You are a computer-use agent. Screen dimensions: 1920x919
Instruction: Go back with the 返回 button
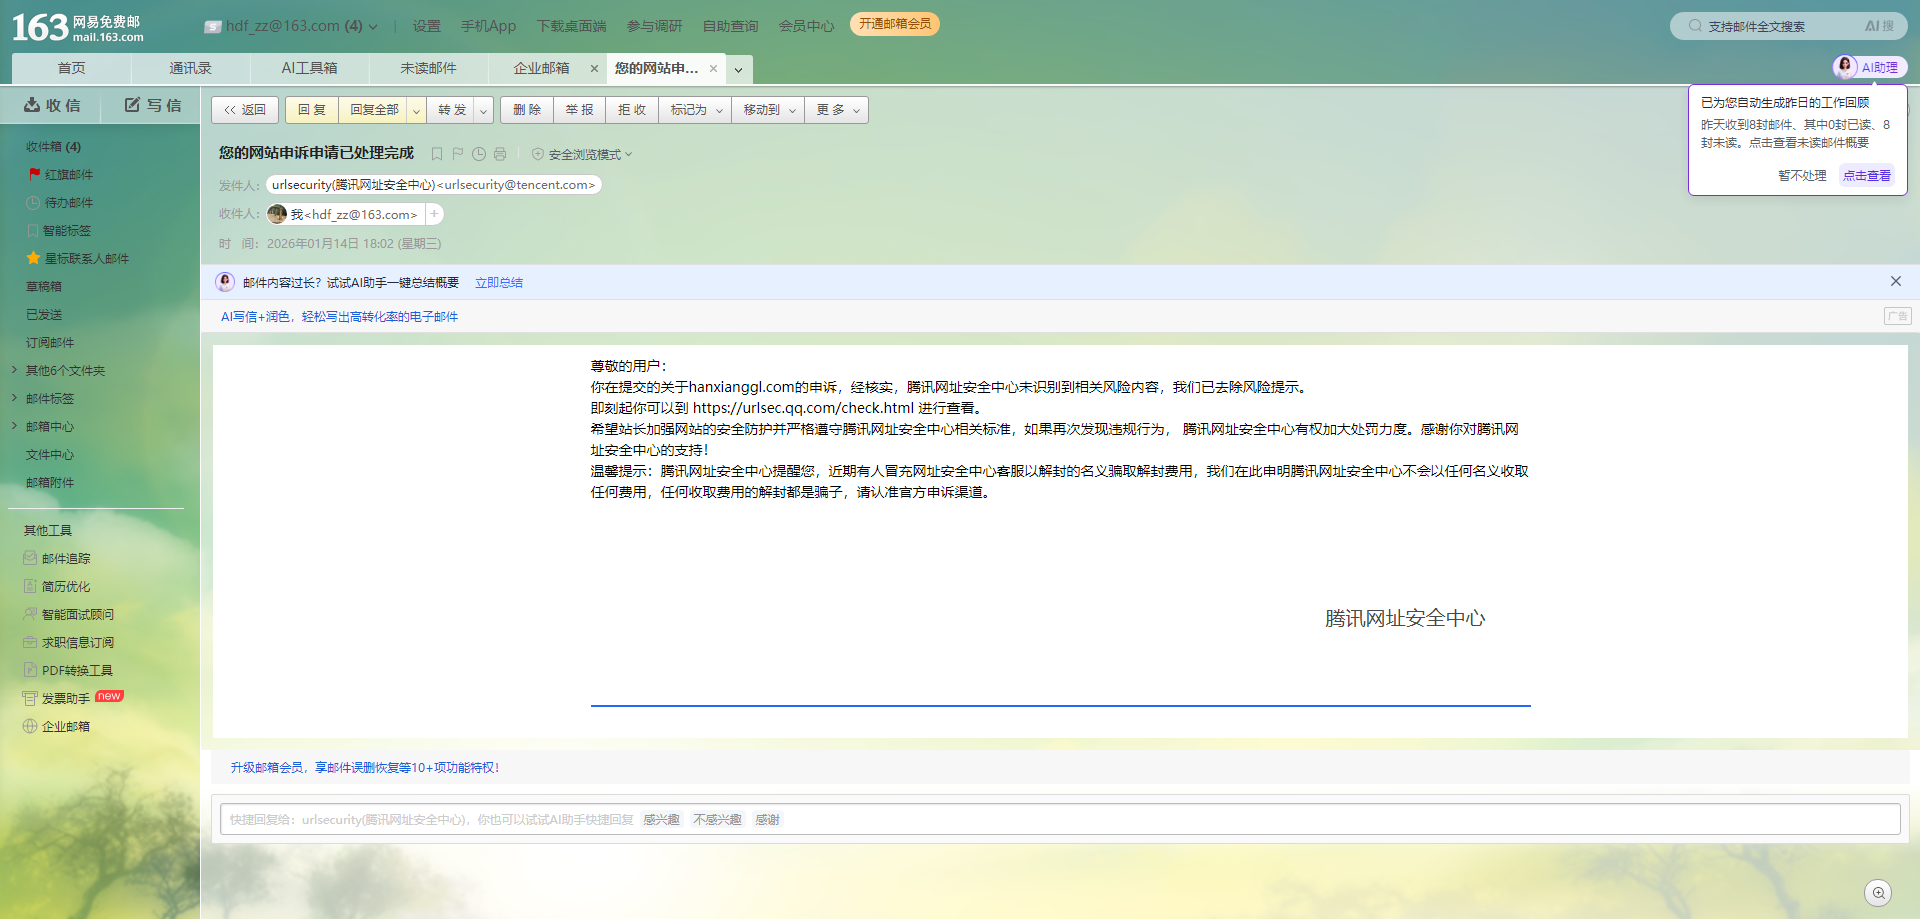tap(245, 110)
